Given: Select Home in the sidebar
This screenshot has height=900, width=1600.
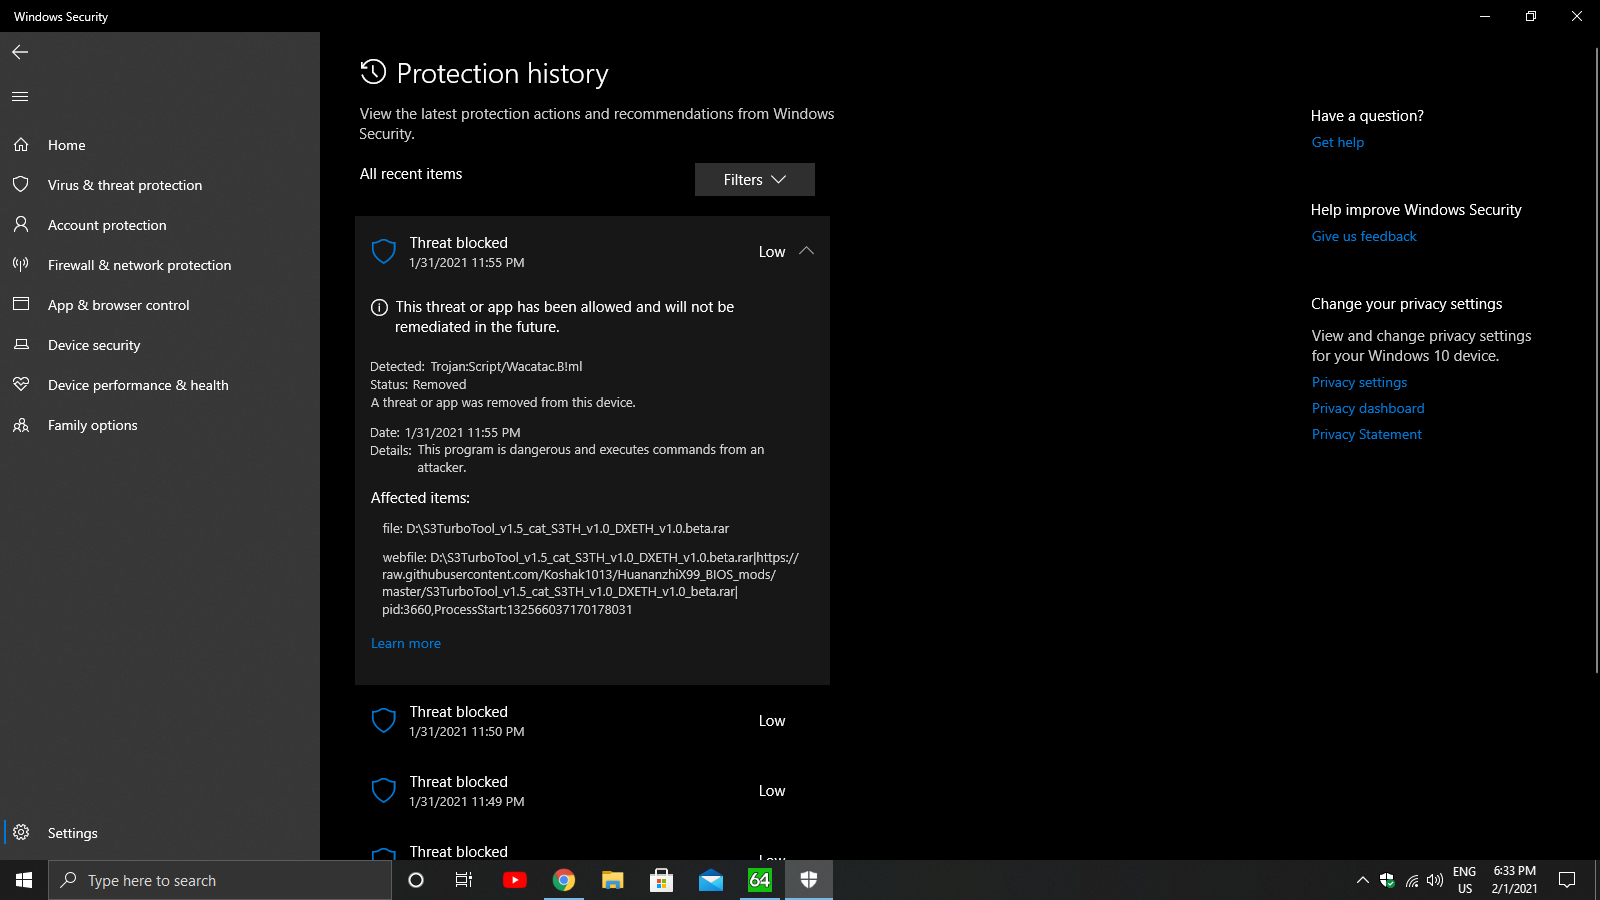Looking at the screenshot, I should point(160,145).
